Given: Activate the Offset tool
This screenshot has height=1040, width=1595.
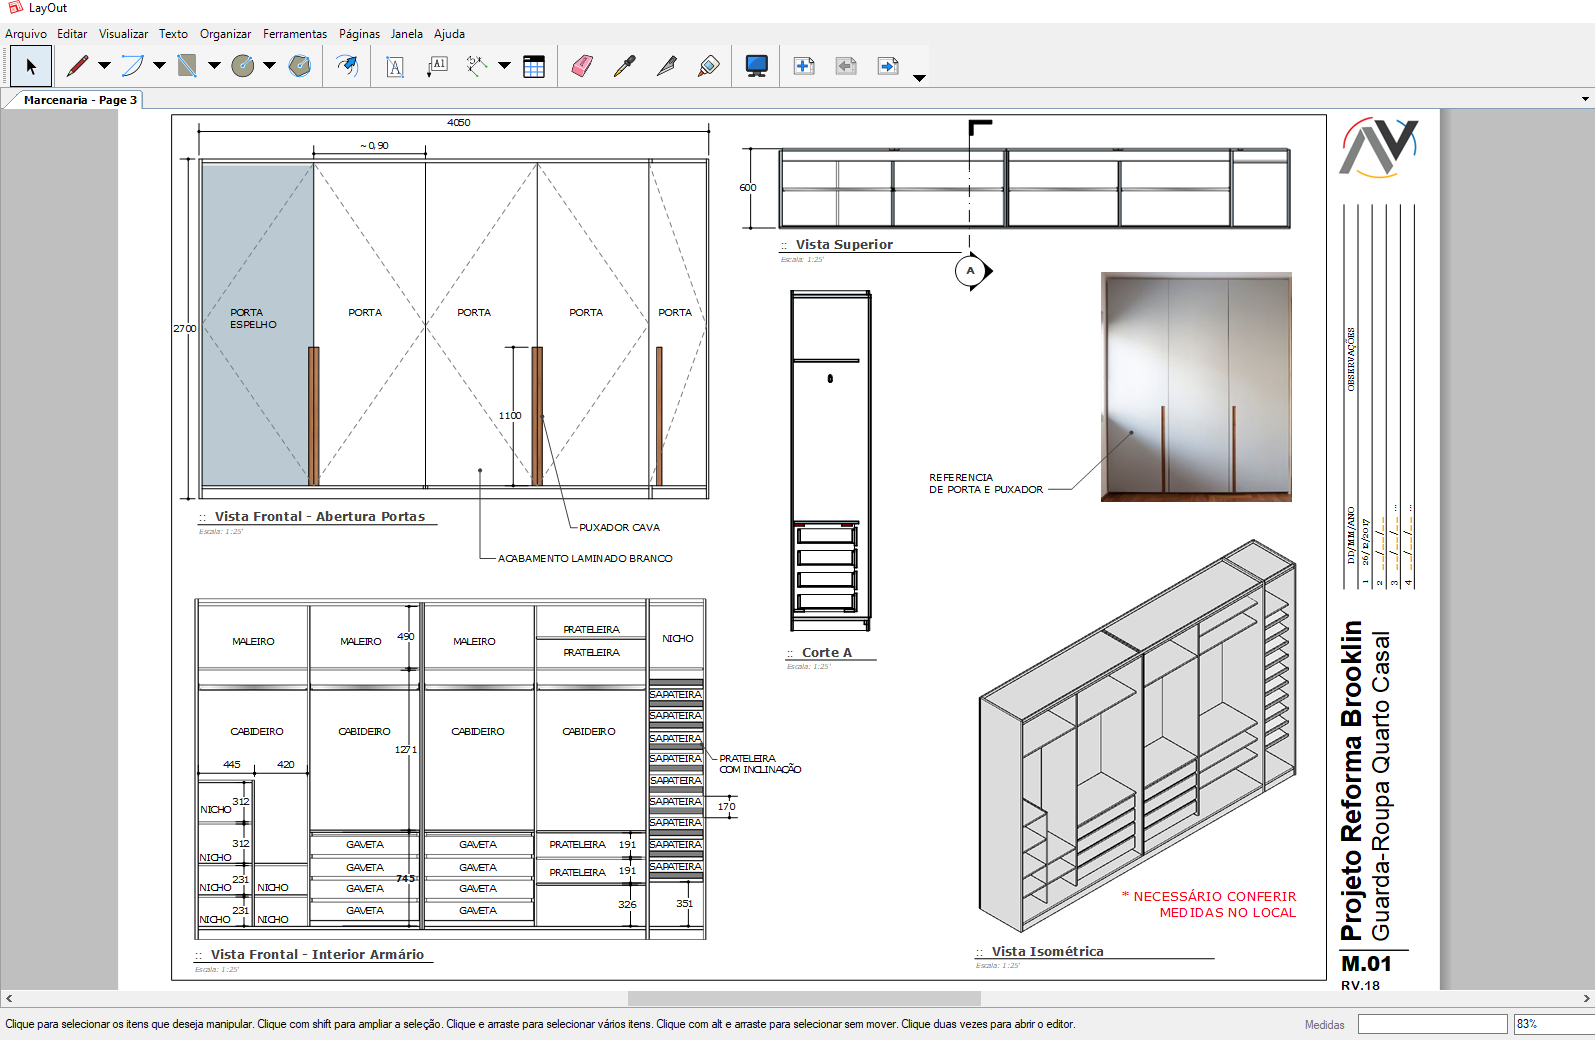Looking at the screenshot, I should point(346,66).
